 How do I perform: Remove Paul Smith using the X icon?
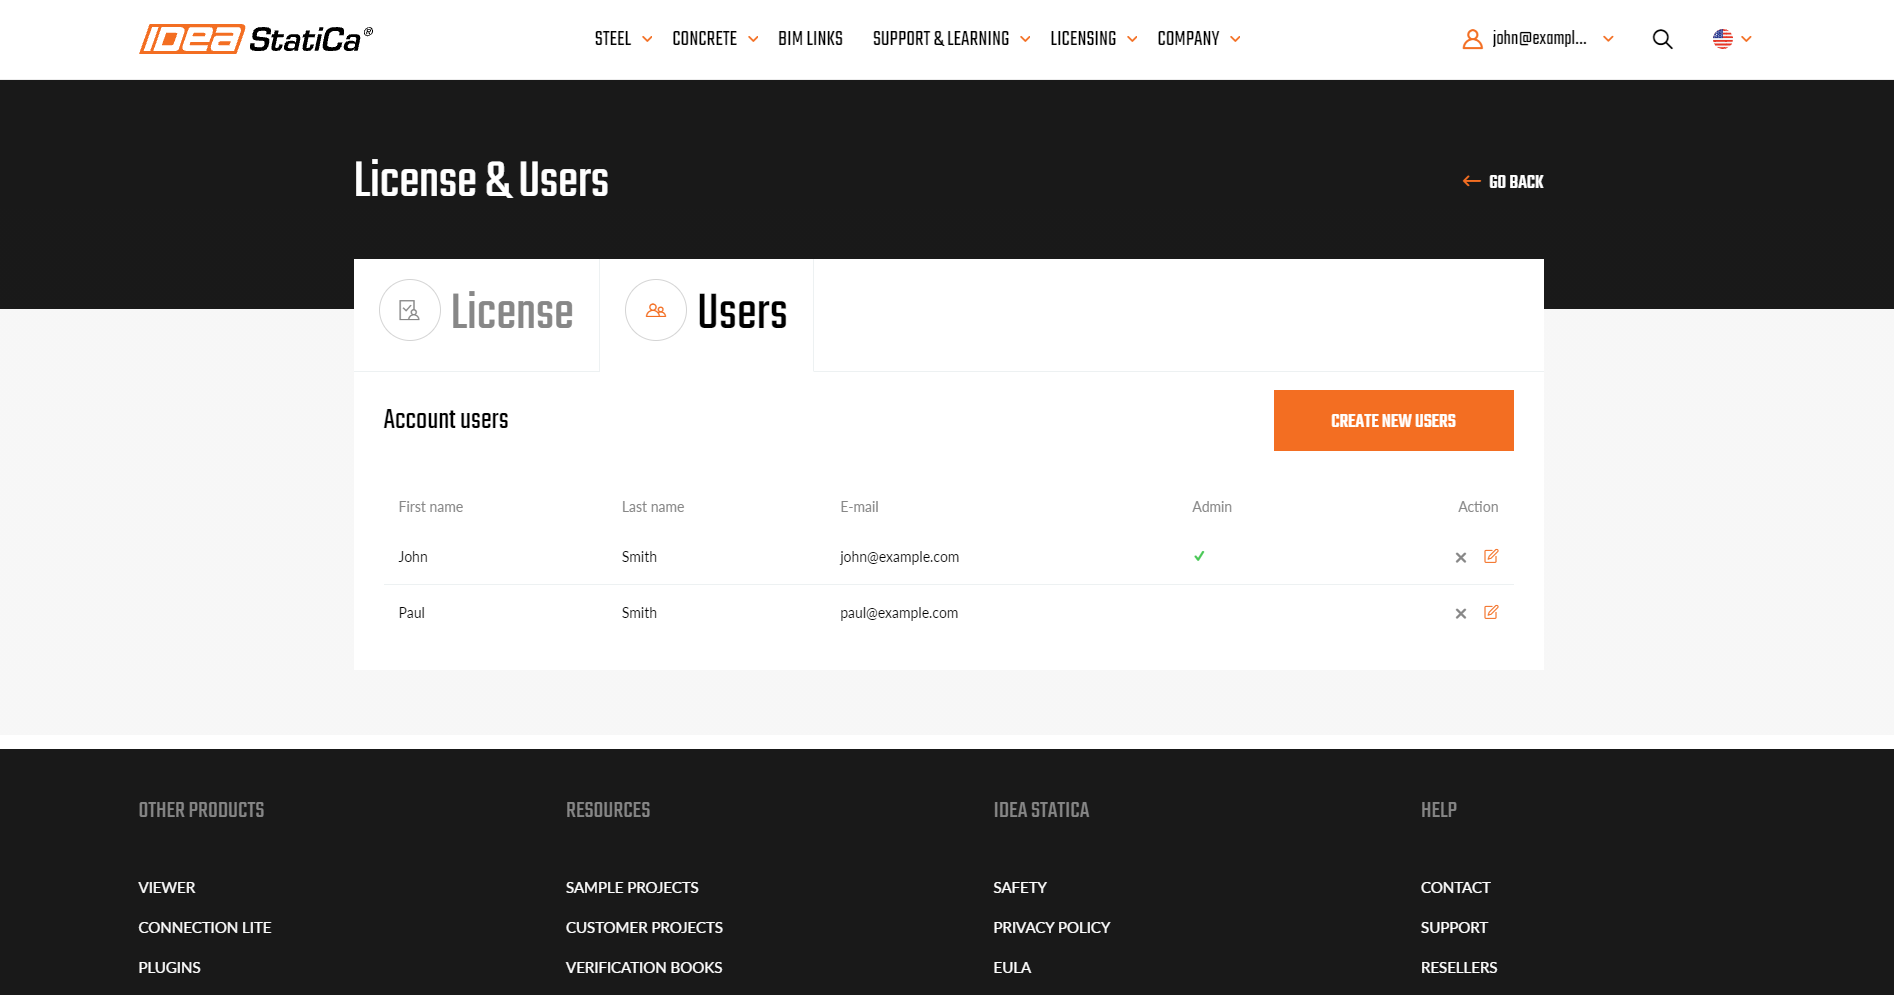tap(1460, 614)
